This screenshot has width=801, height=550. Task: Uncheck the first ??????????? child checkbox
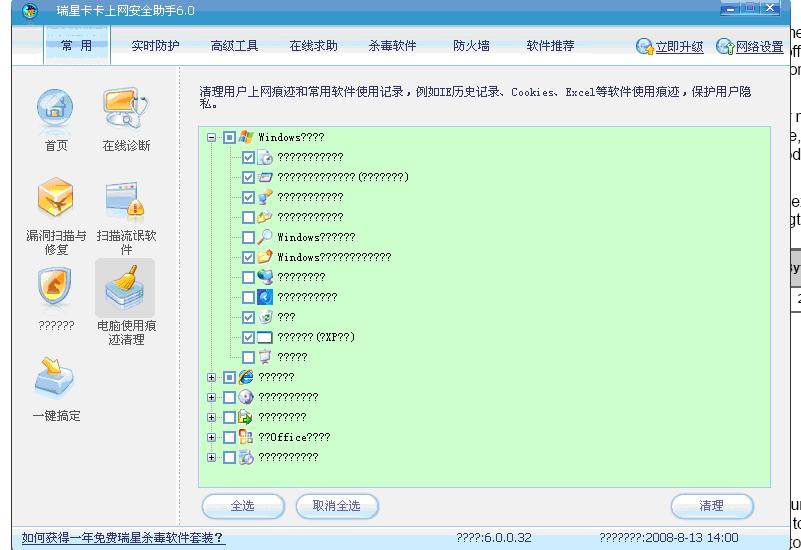(x=248, y=157)
